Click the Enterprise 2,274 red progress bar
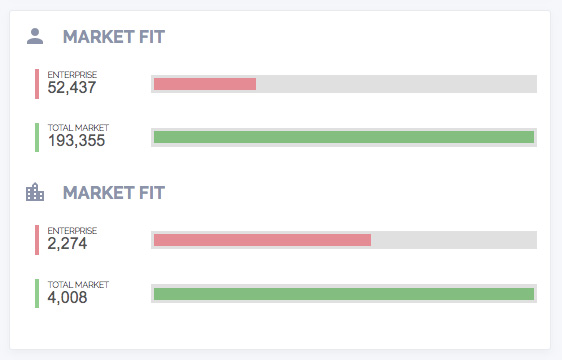 (344, 240)
